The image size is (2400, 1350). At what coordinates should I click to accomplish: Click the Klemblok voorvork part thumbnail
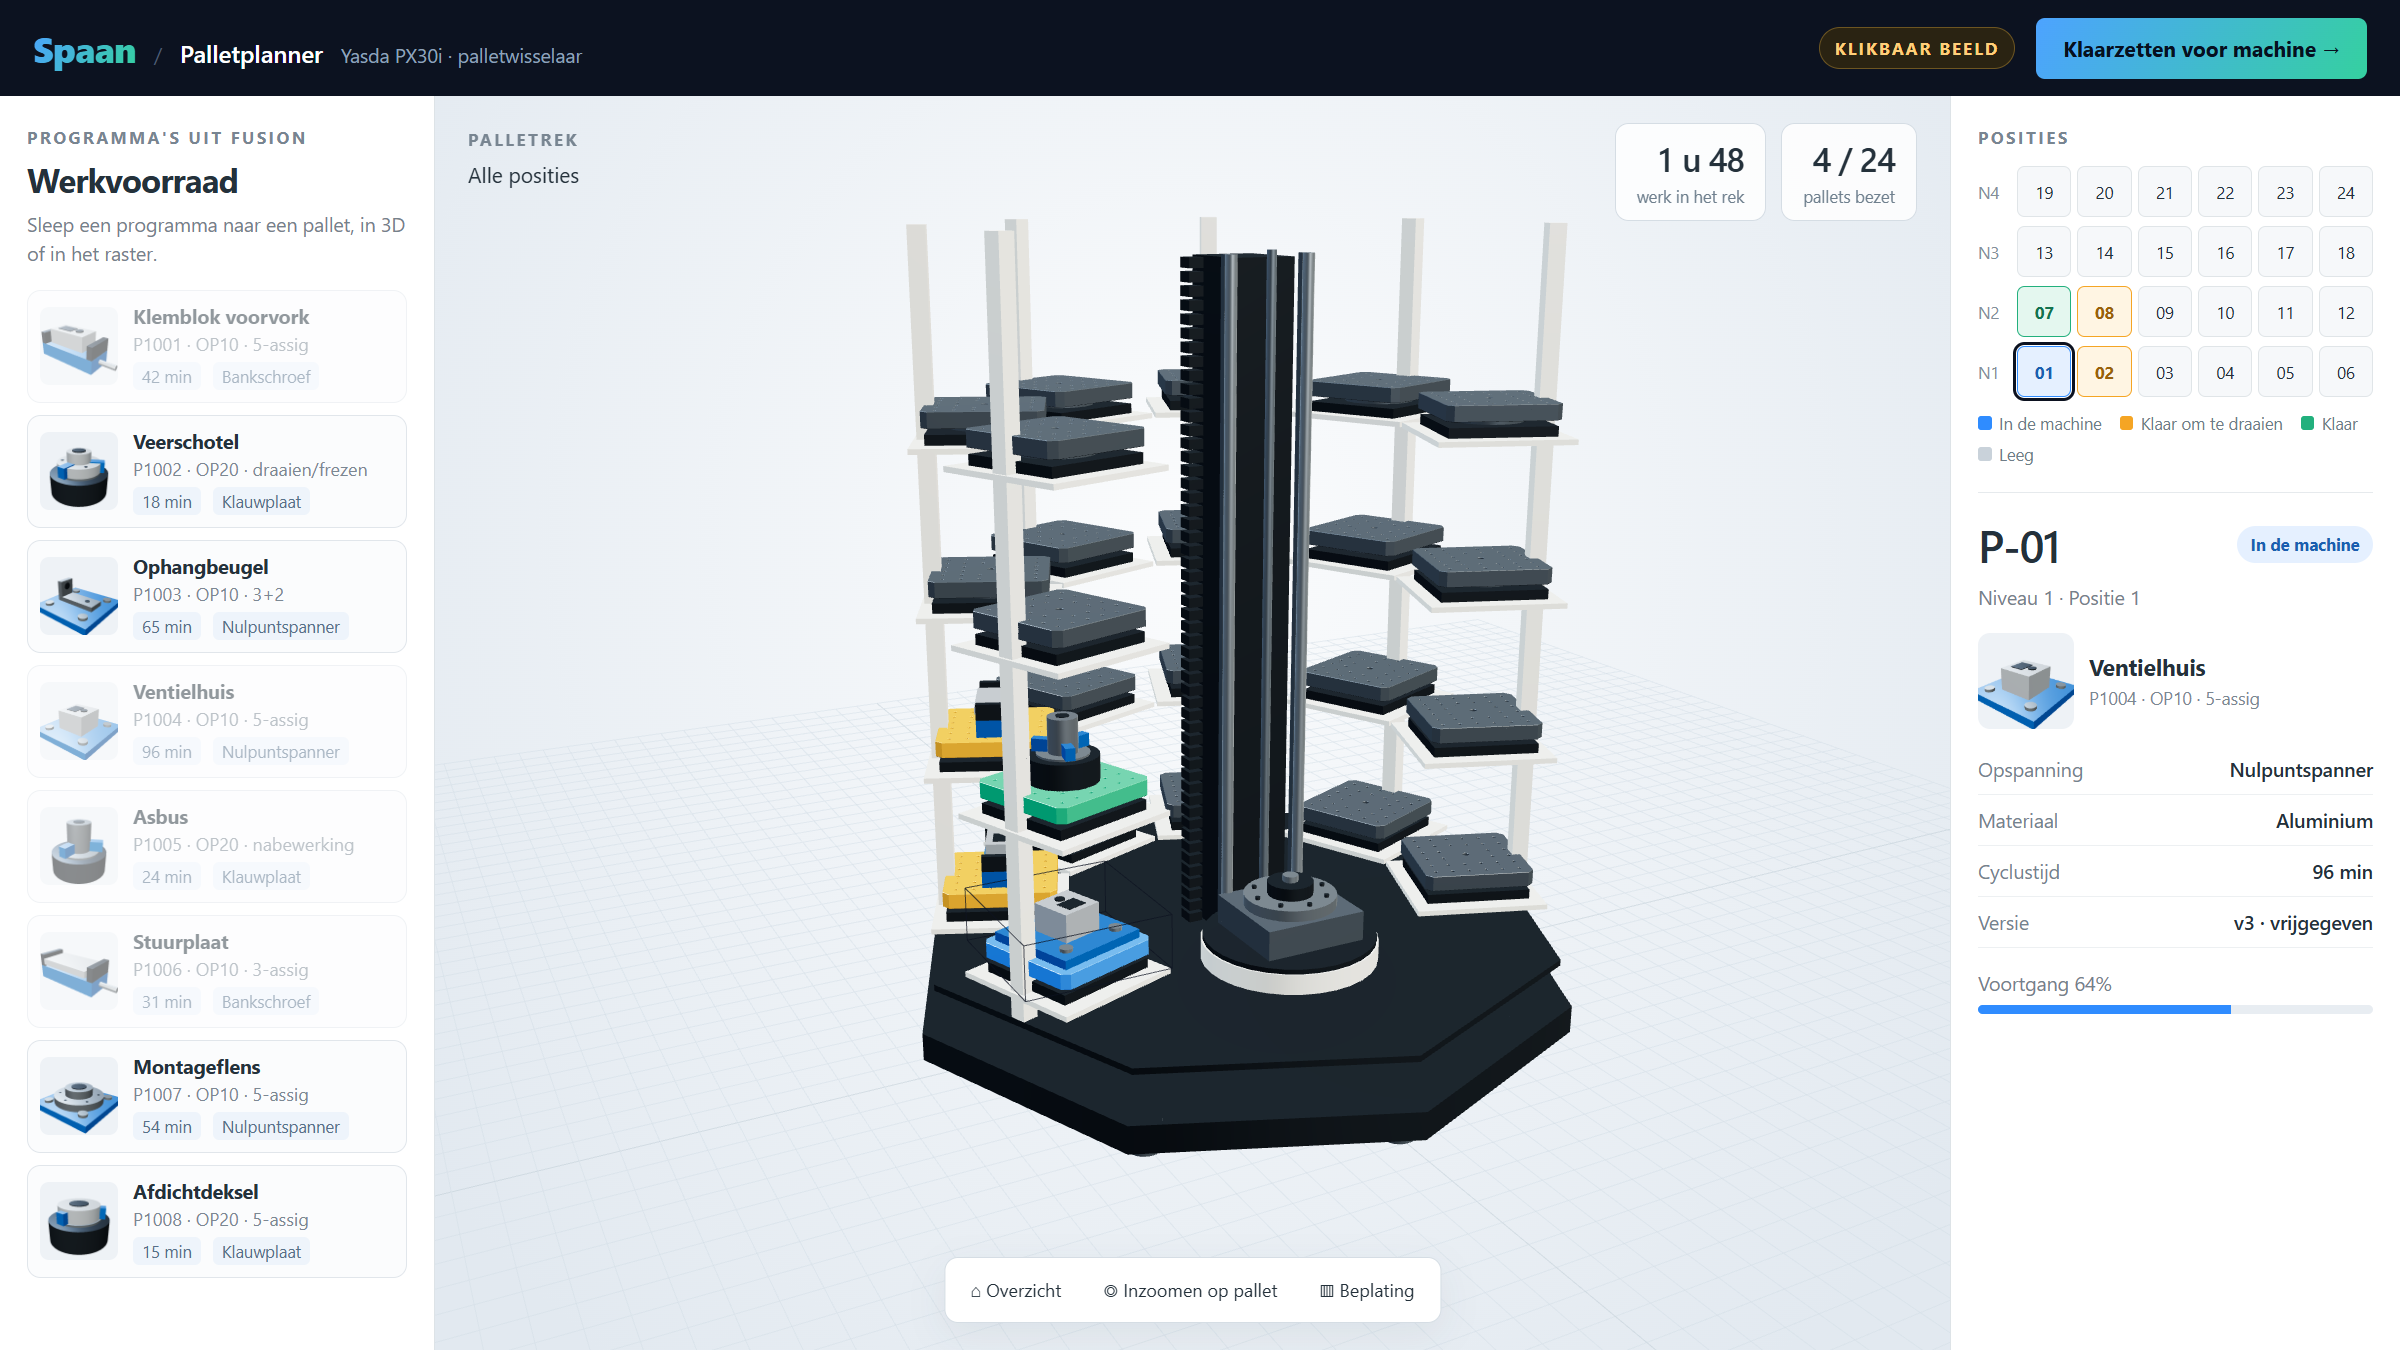pos(79,346)
